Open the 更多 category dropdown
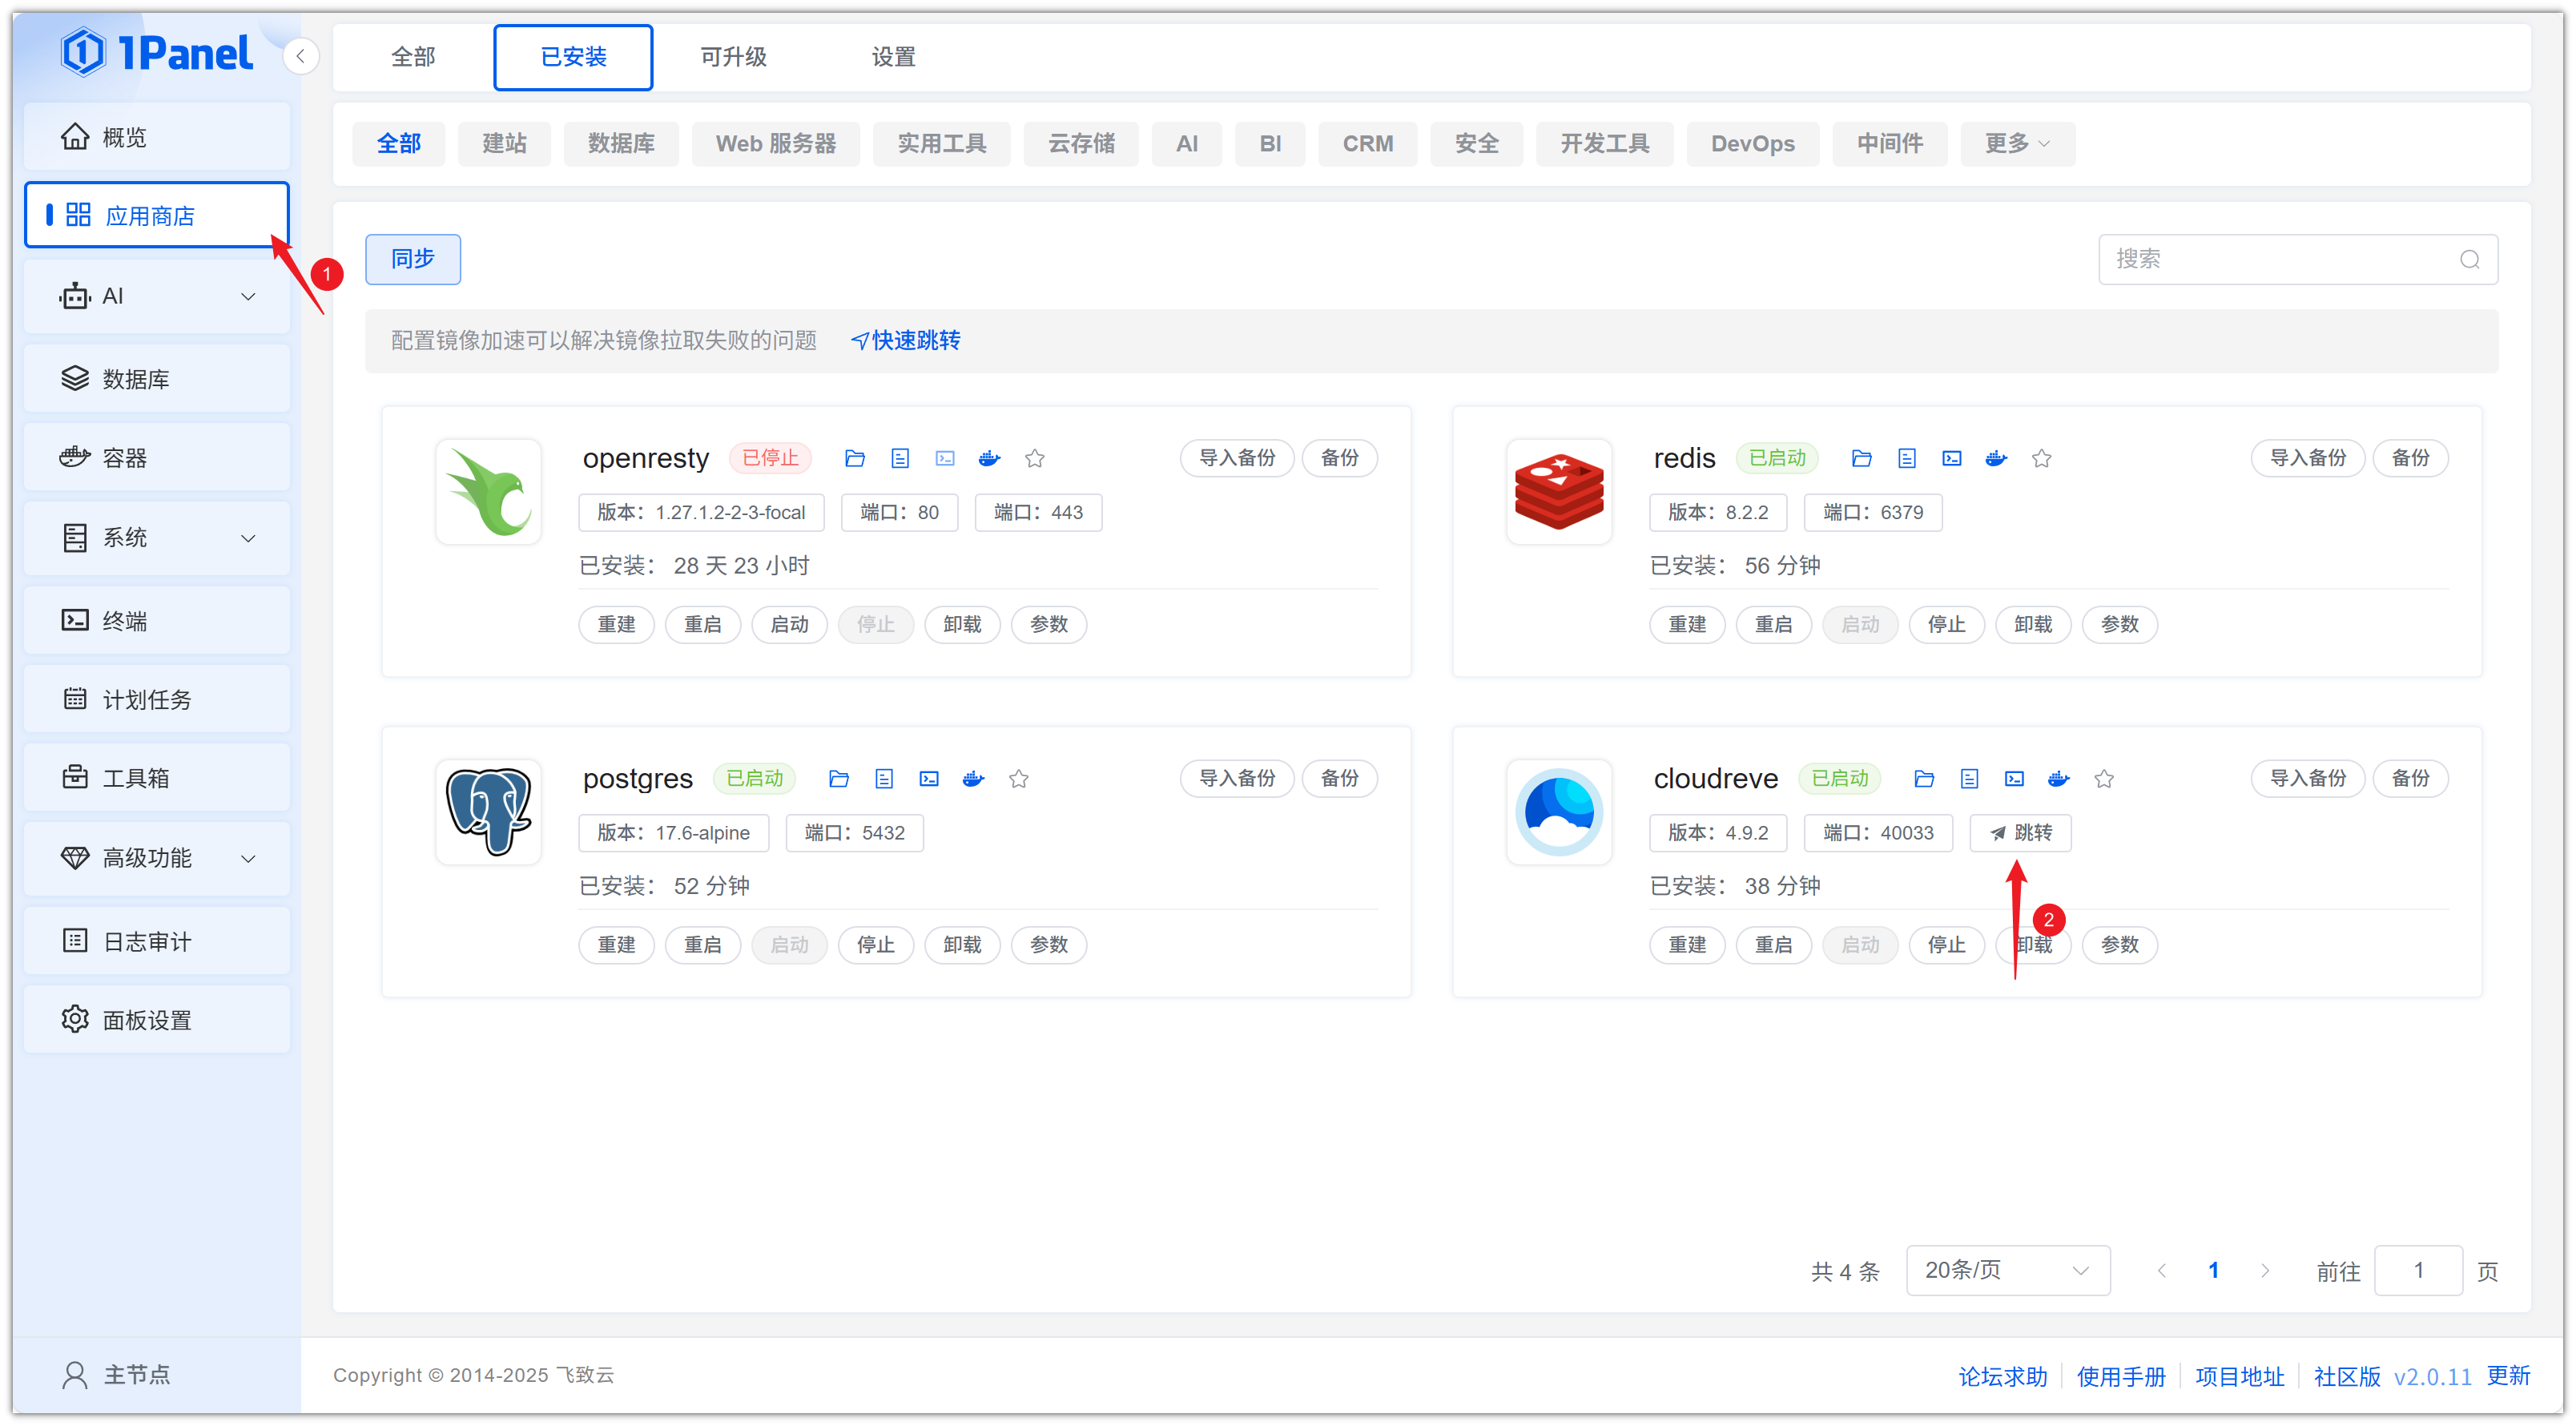 pyautogui.click(x=2016, y=143)
